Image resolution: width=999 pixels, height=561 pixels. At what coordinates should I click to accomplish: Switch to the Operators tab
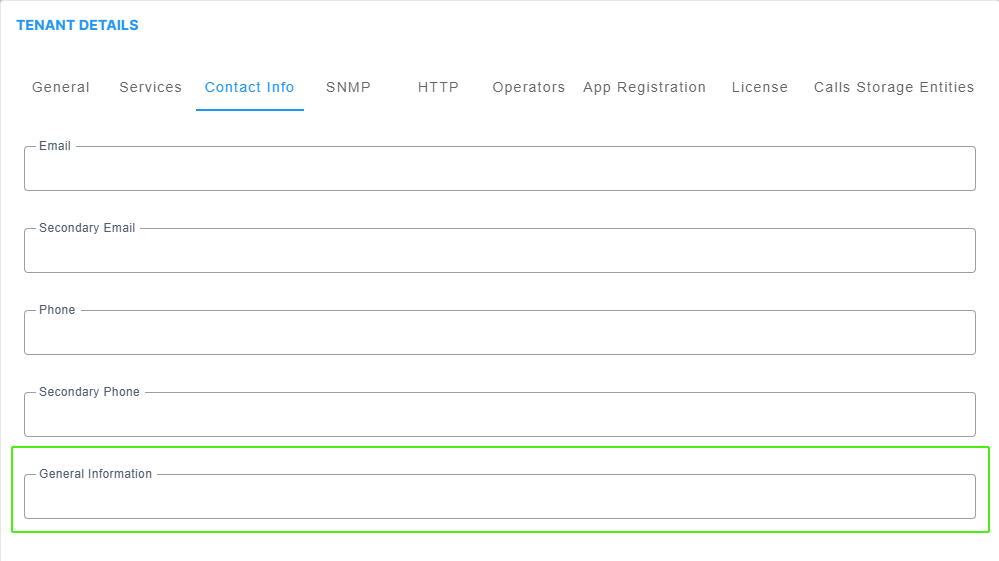pyautogui.click(x=528, y=87)
